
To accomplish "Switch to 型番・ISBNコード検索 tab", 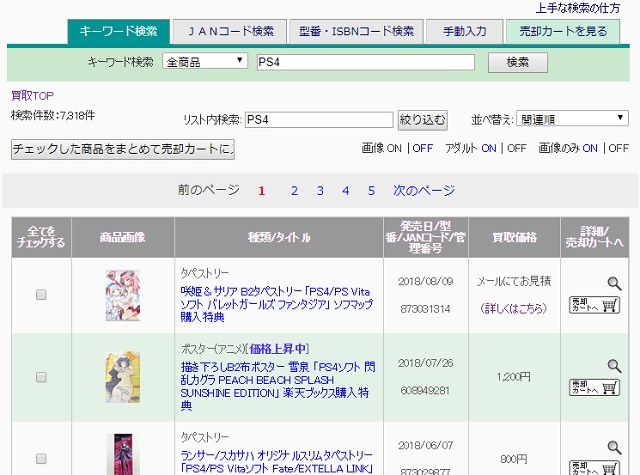I will click(356, 31).
